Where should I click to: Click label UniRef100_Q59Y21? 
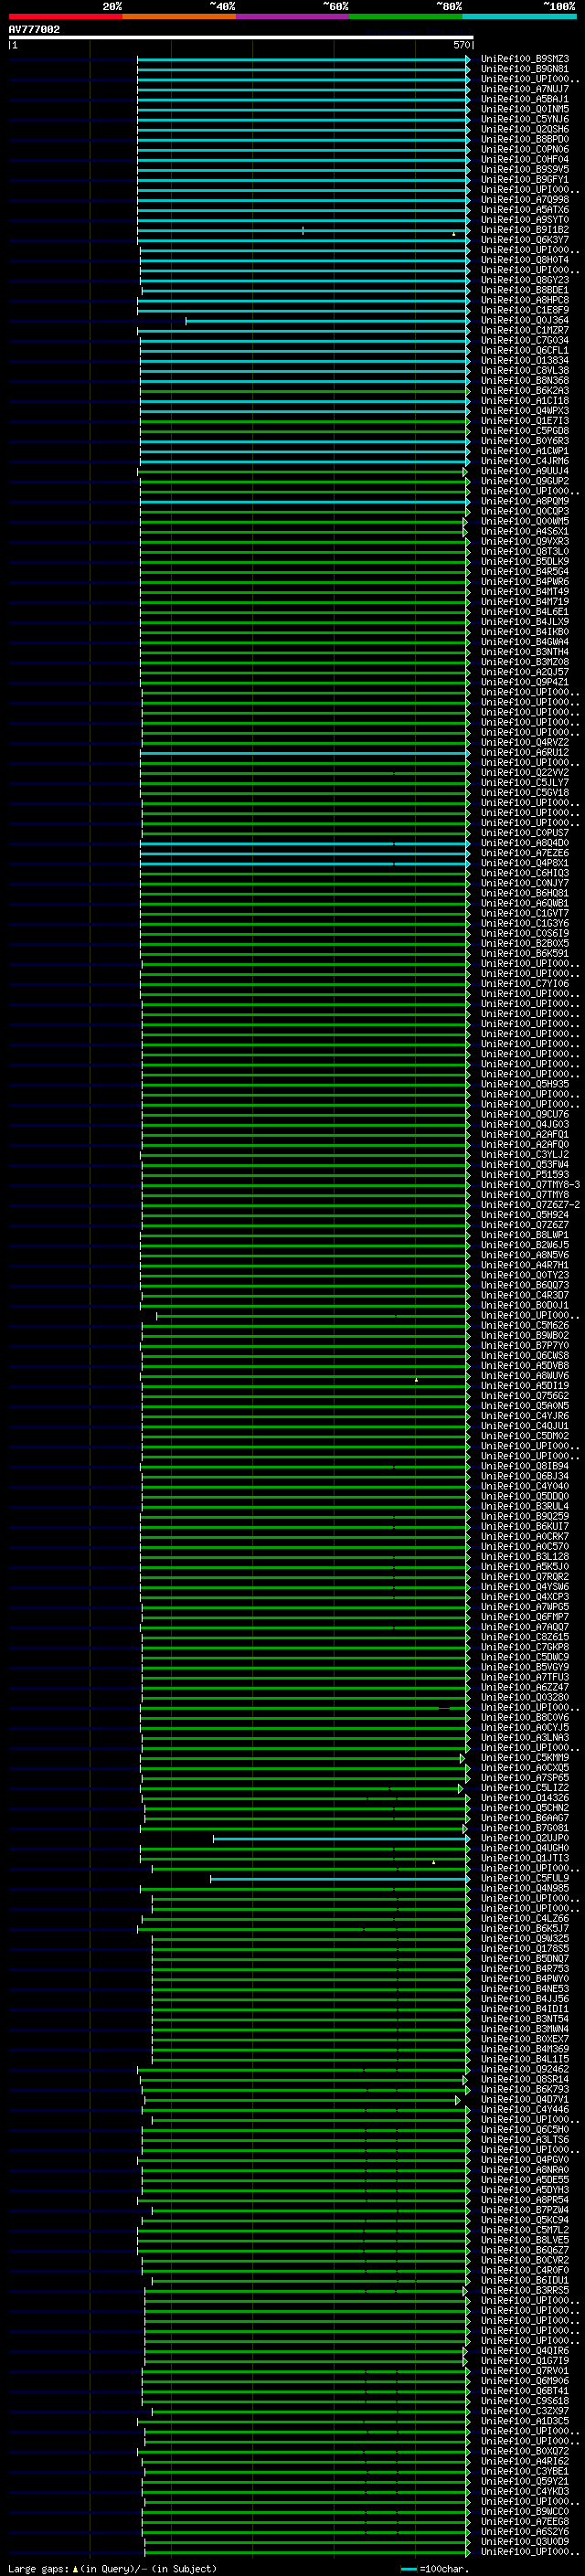524,2481
